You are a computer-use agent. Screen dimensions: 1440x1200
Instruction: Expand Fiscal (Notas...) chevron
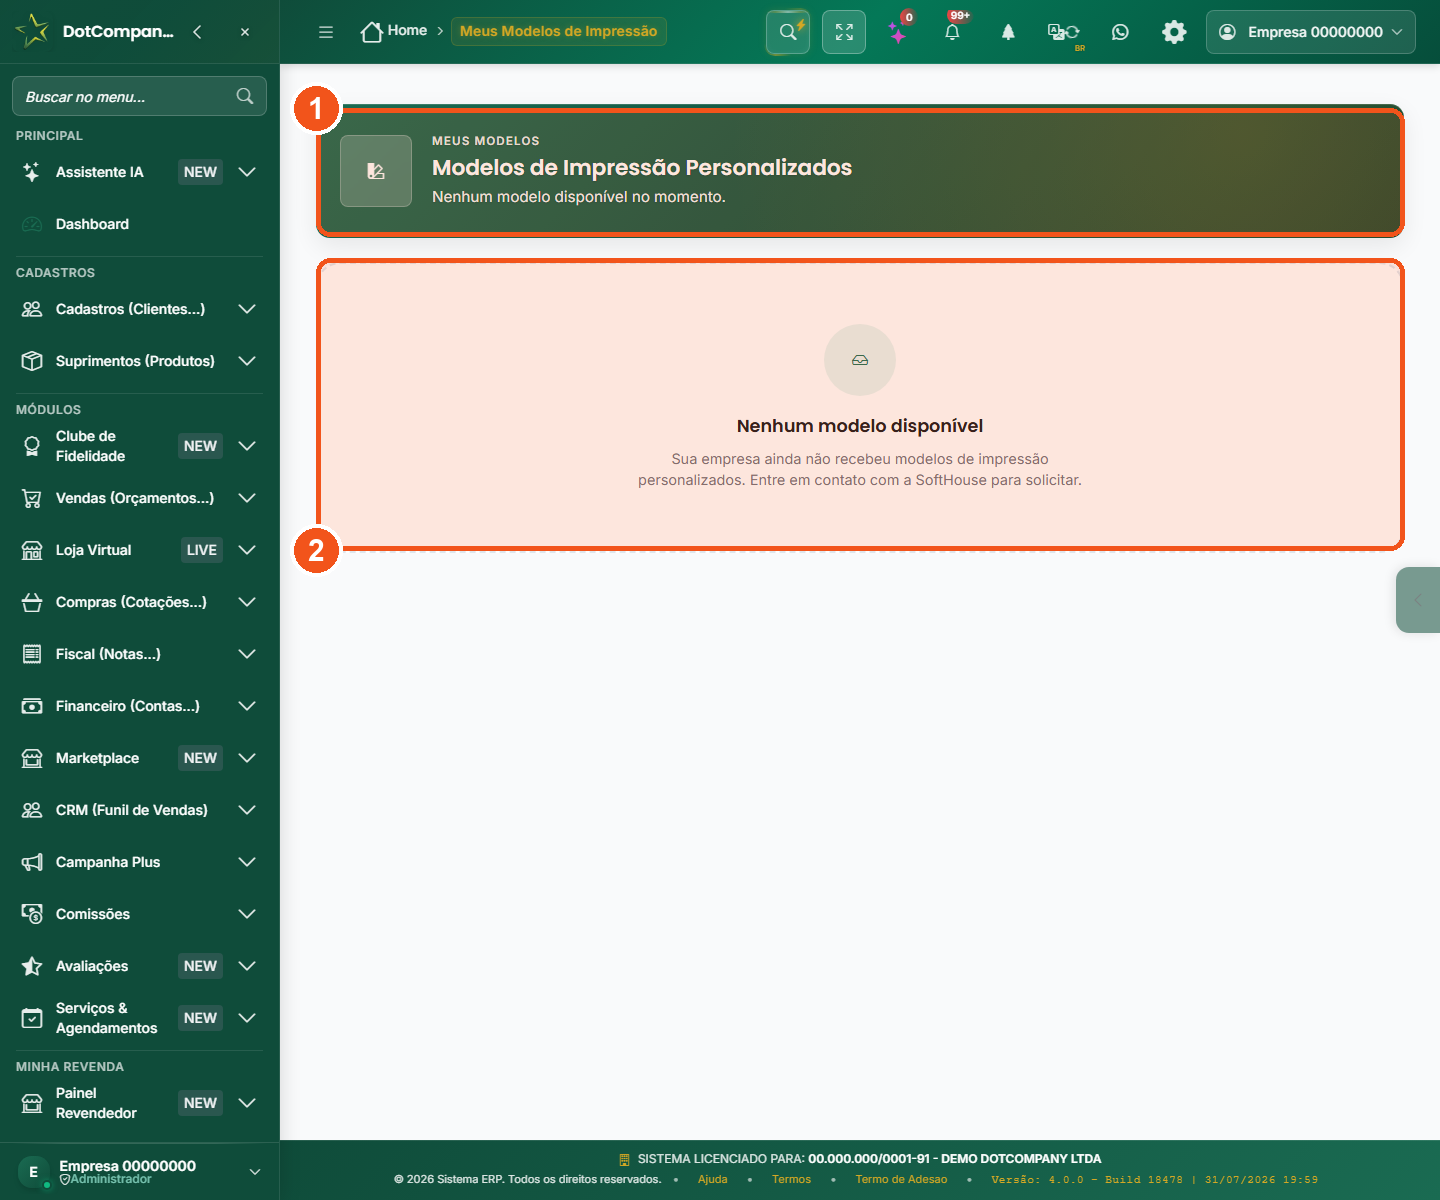[247, 654]
